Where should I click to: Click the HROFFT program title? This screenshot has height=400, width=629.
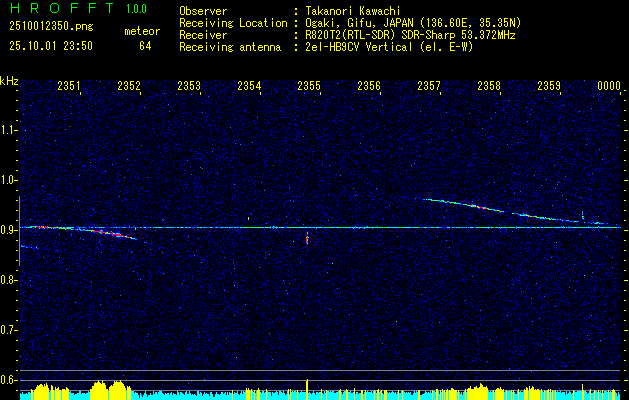[x=62, y=8]
